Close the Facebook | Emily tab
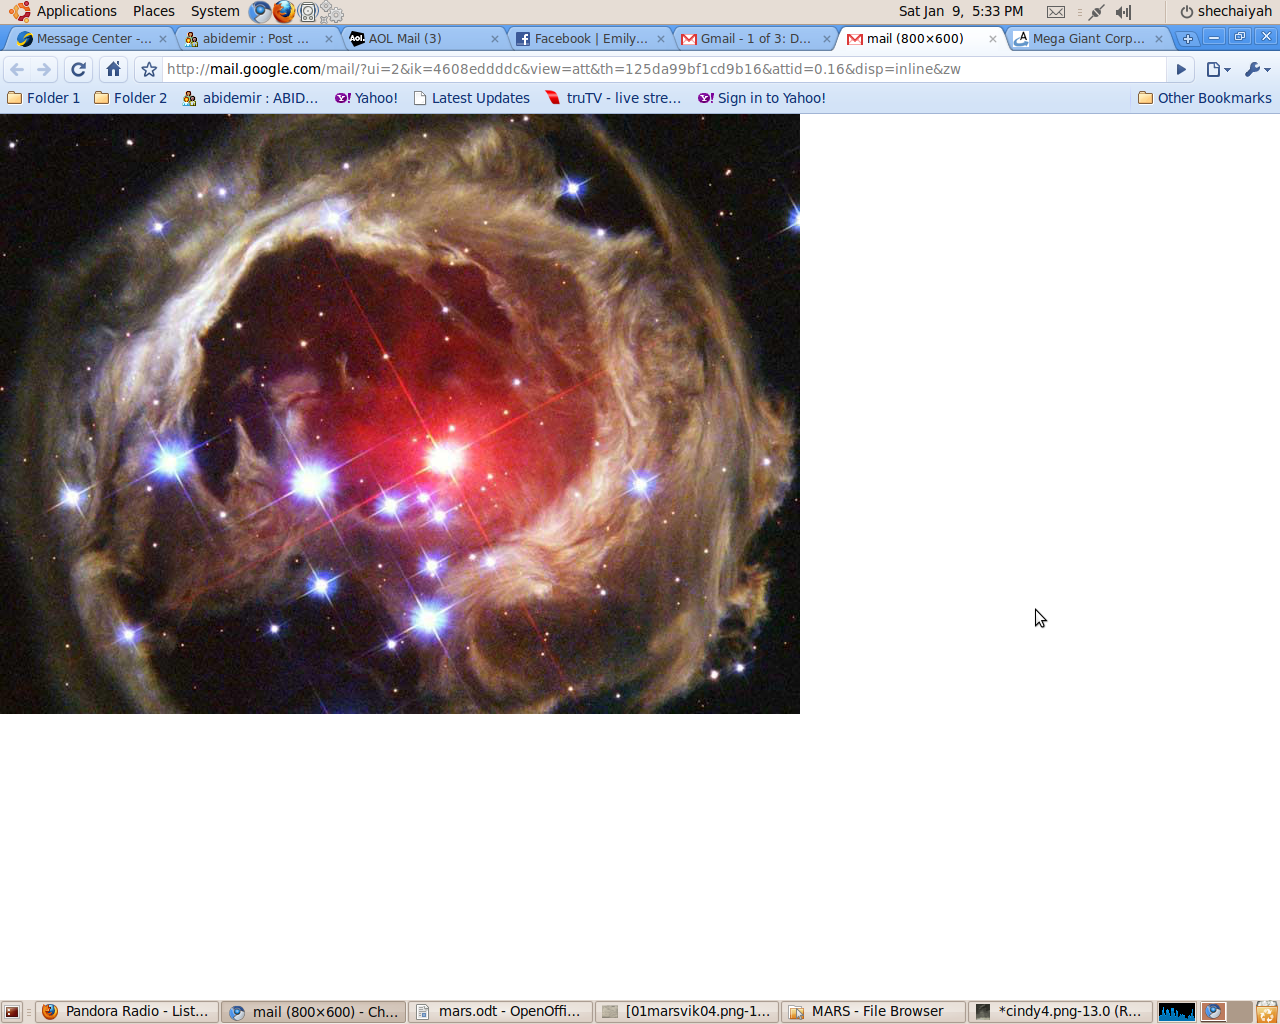Image resolution: width=1280 pixels, height=1024 pixels. pyautogui.click(x=660, y=39)
